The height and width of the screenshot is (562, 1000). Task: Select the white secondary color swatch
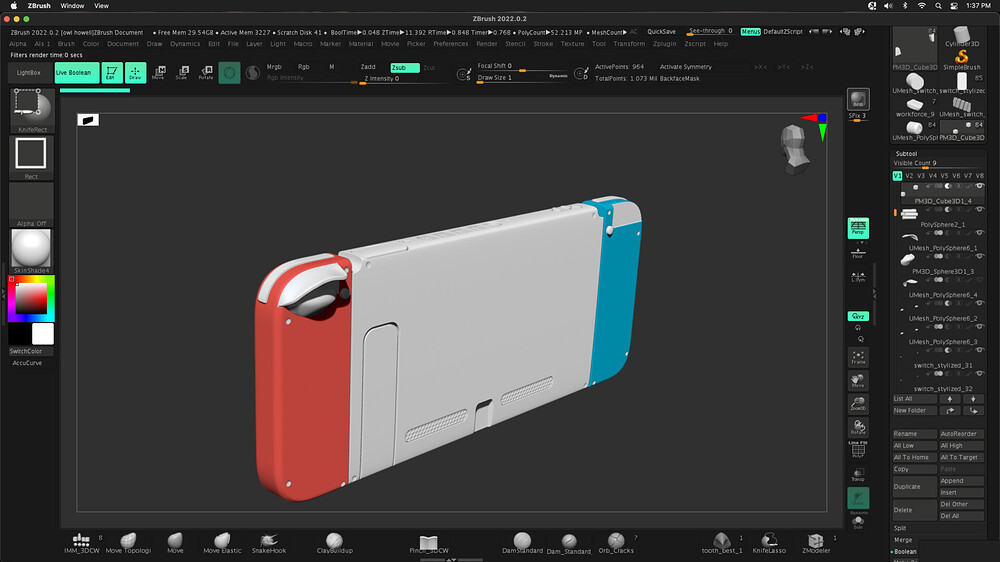43,334
